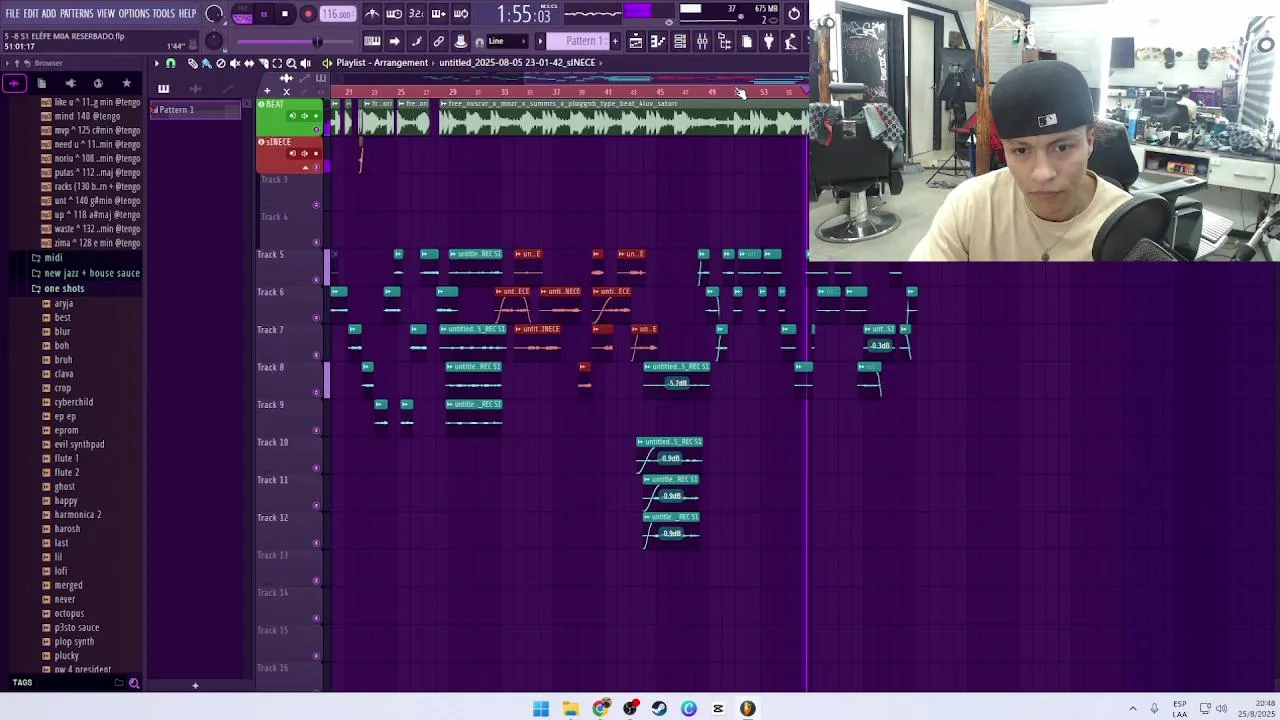Screen dimensions: 1280x720
Task: Open the Windows Start menu
Action: [541, 708]
